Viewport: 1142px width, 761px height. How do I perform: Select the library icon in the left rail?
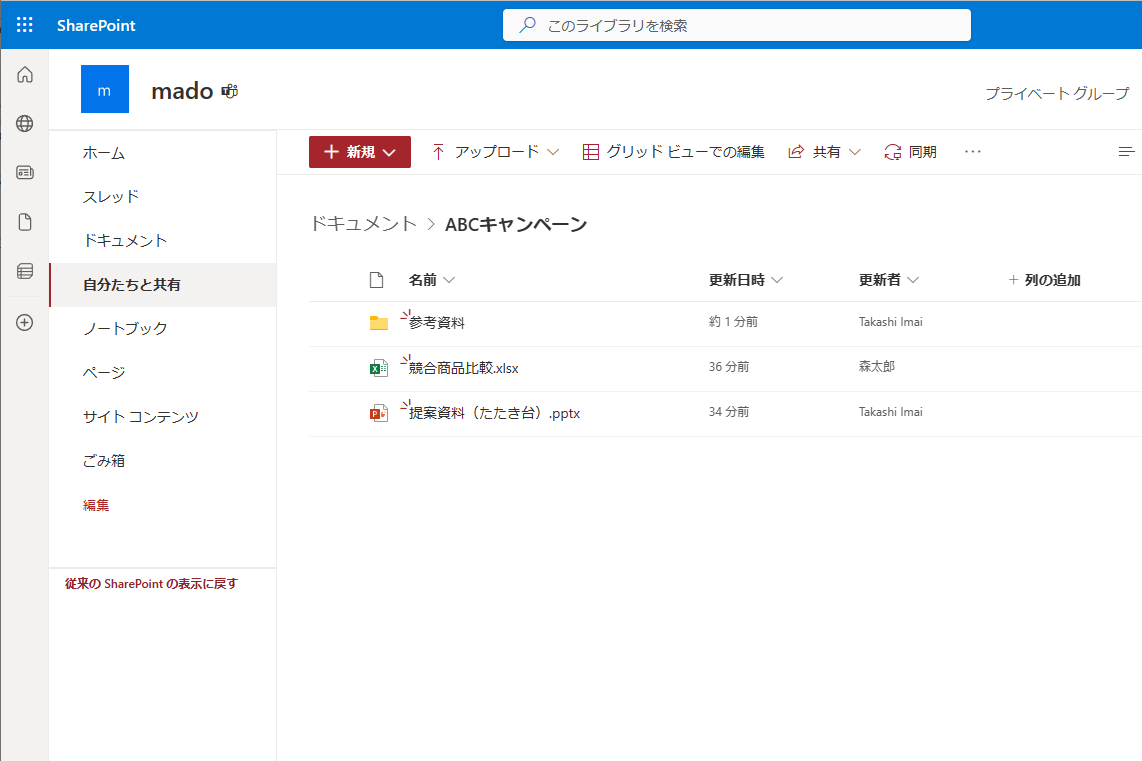(24, 271)
